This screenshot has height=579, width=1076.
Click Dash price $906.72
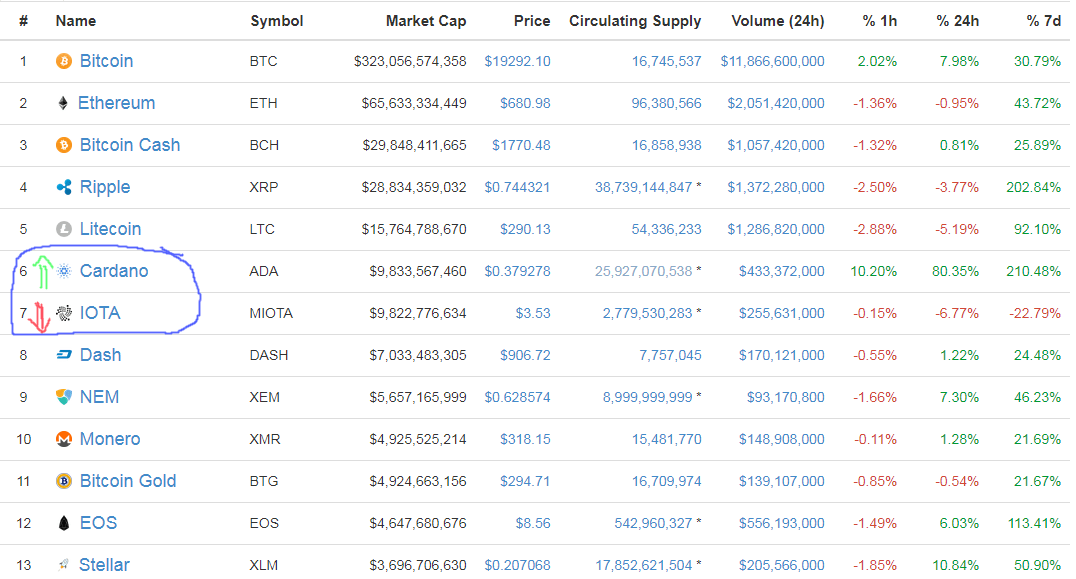[x=525, y=355]
